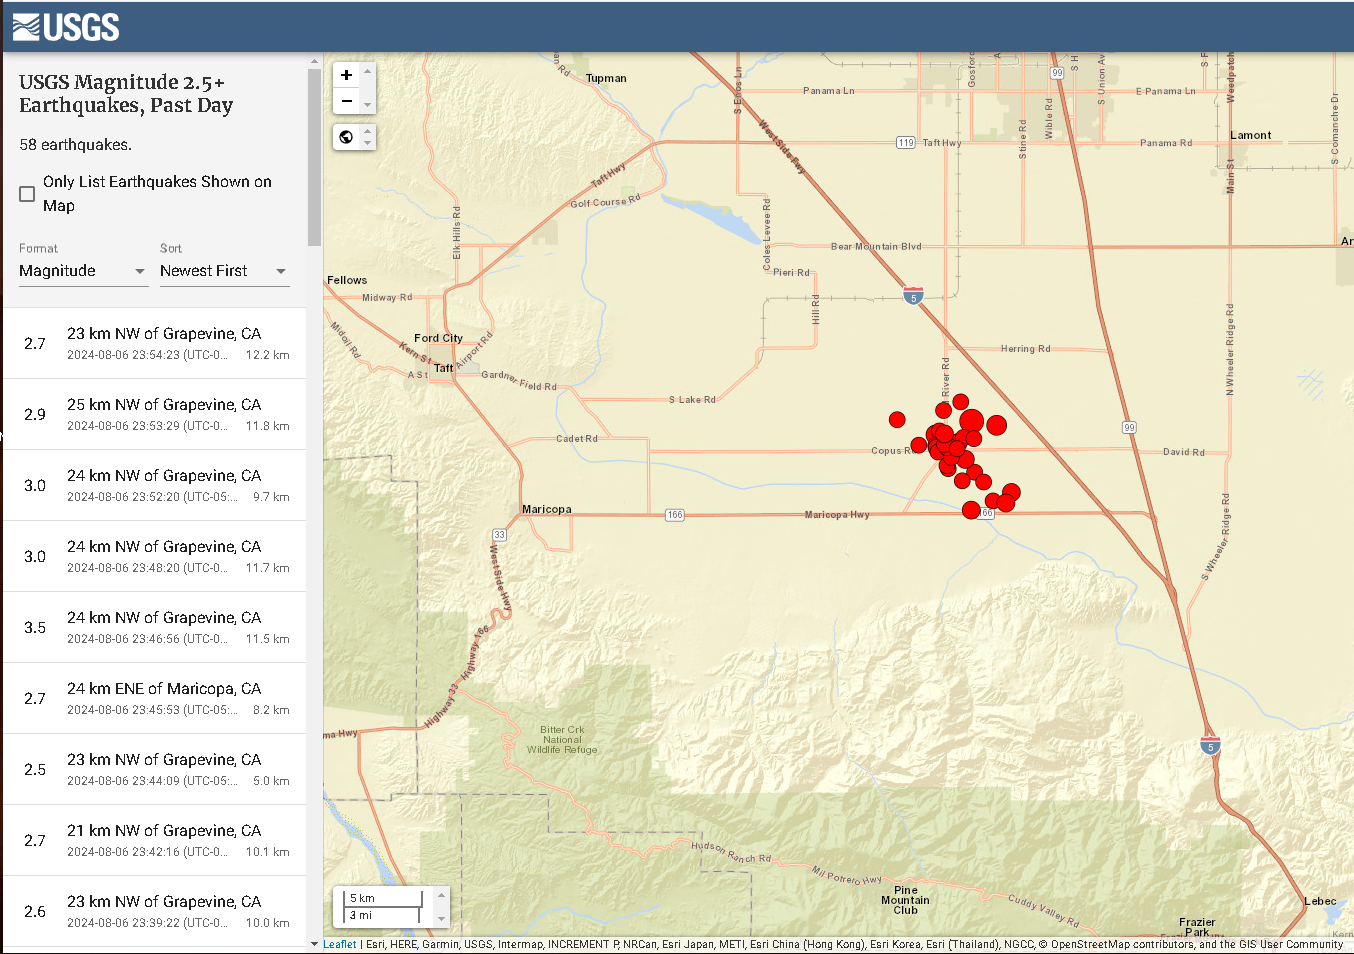Click the '58 earthquakes.' count text
Screen dimensions: 1354x954
pyautogui.click(x=75, y=145)
